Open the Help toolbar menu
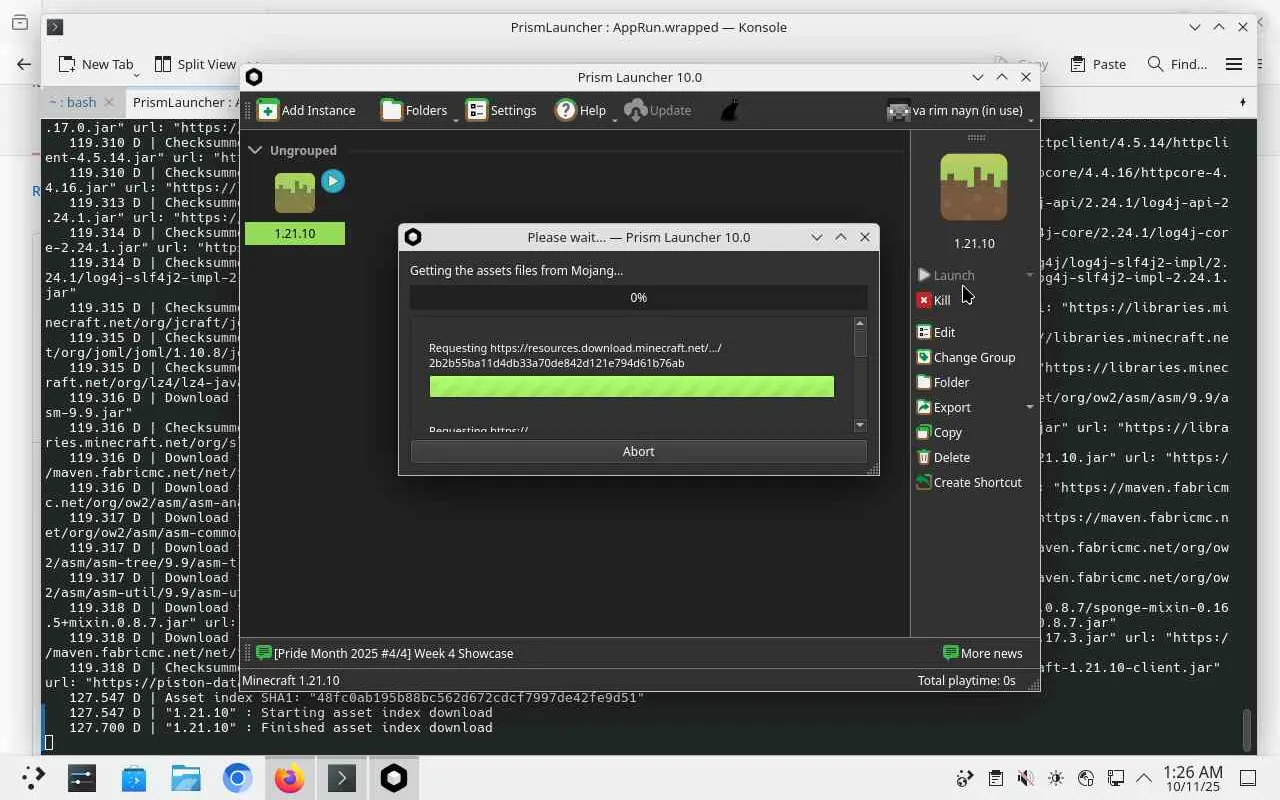This screenshot has width=1280, height=800. click(x=581, y=110)
